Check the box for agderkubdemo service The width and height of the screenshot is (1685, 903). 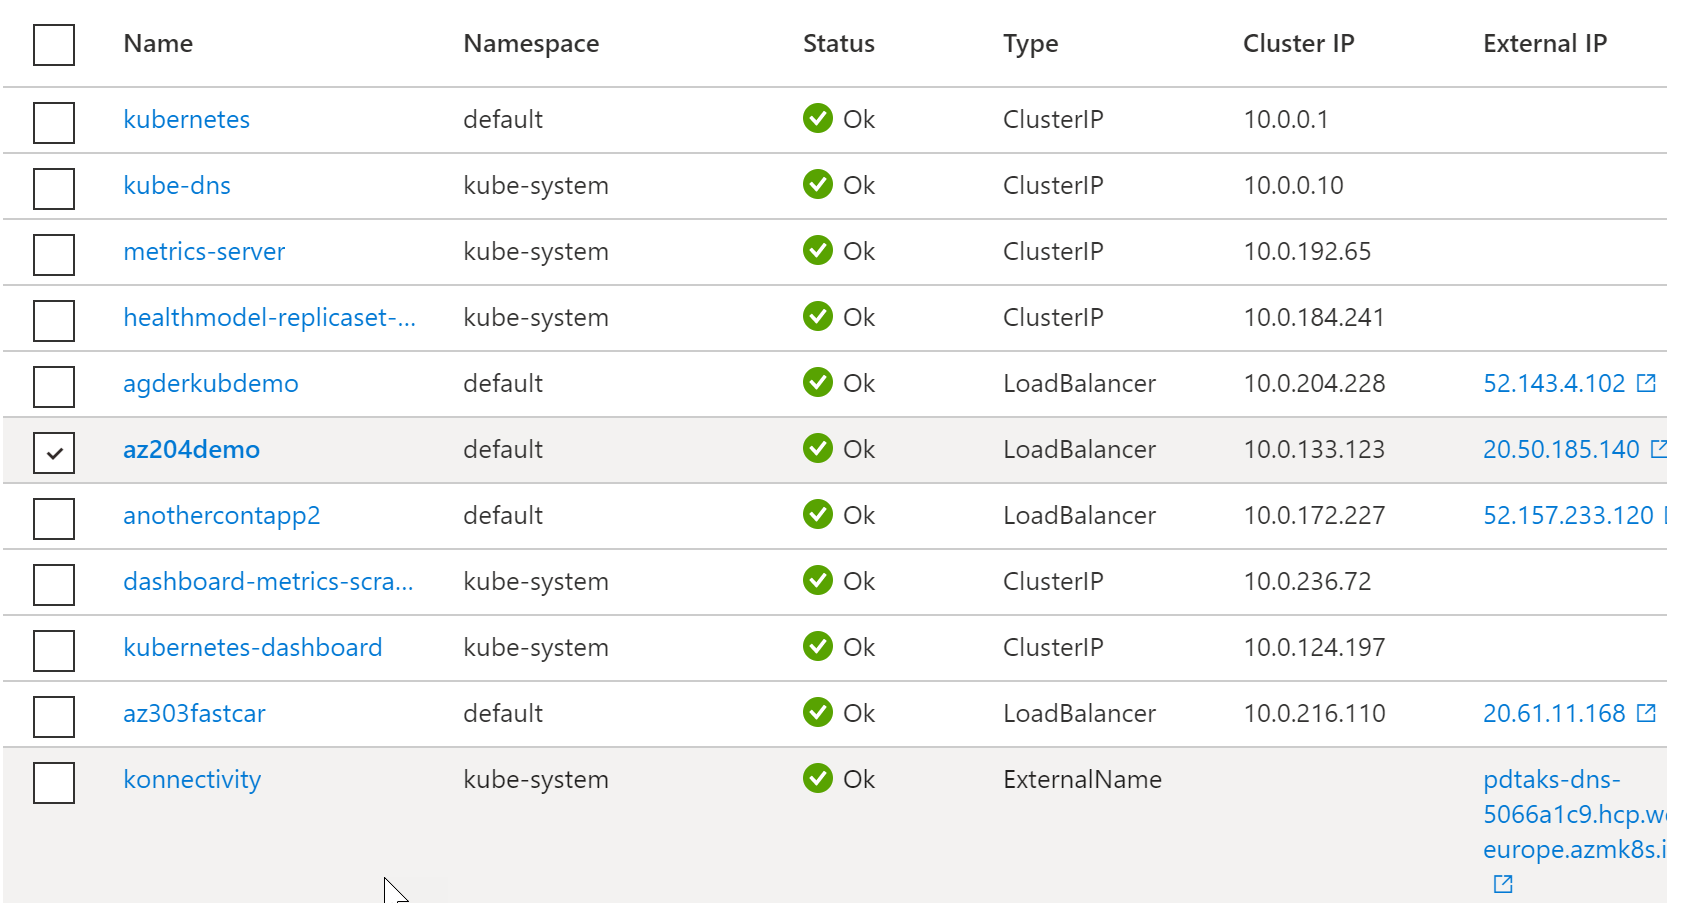click(54, 387)
